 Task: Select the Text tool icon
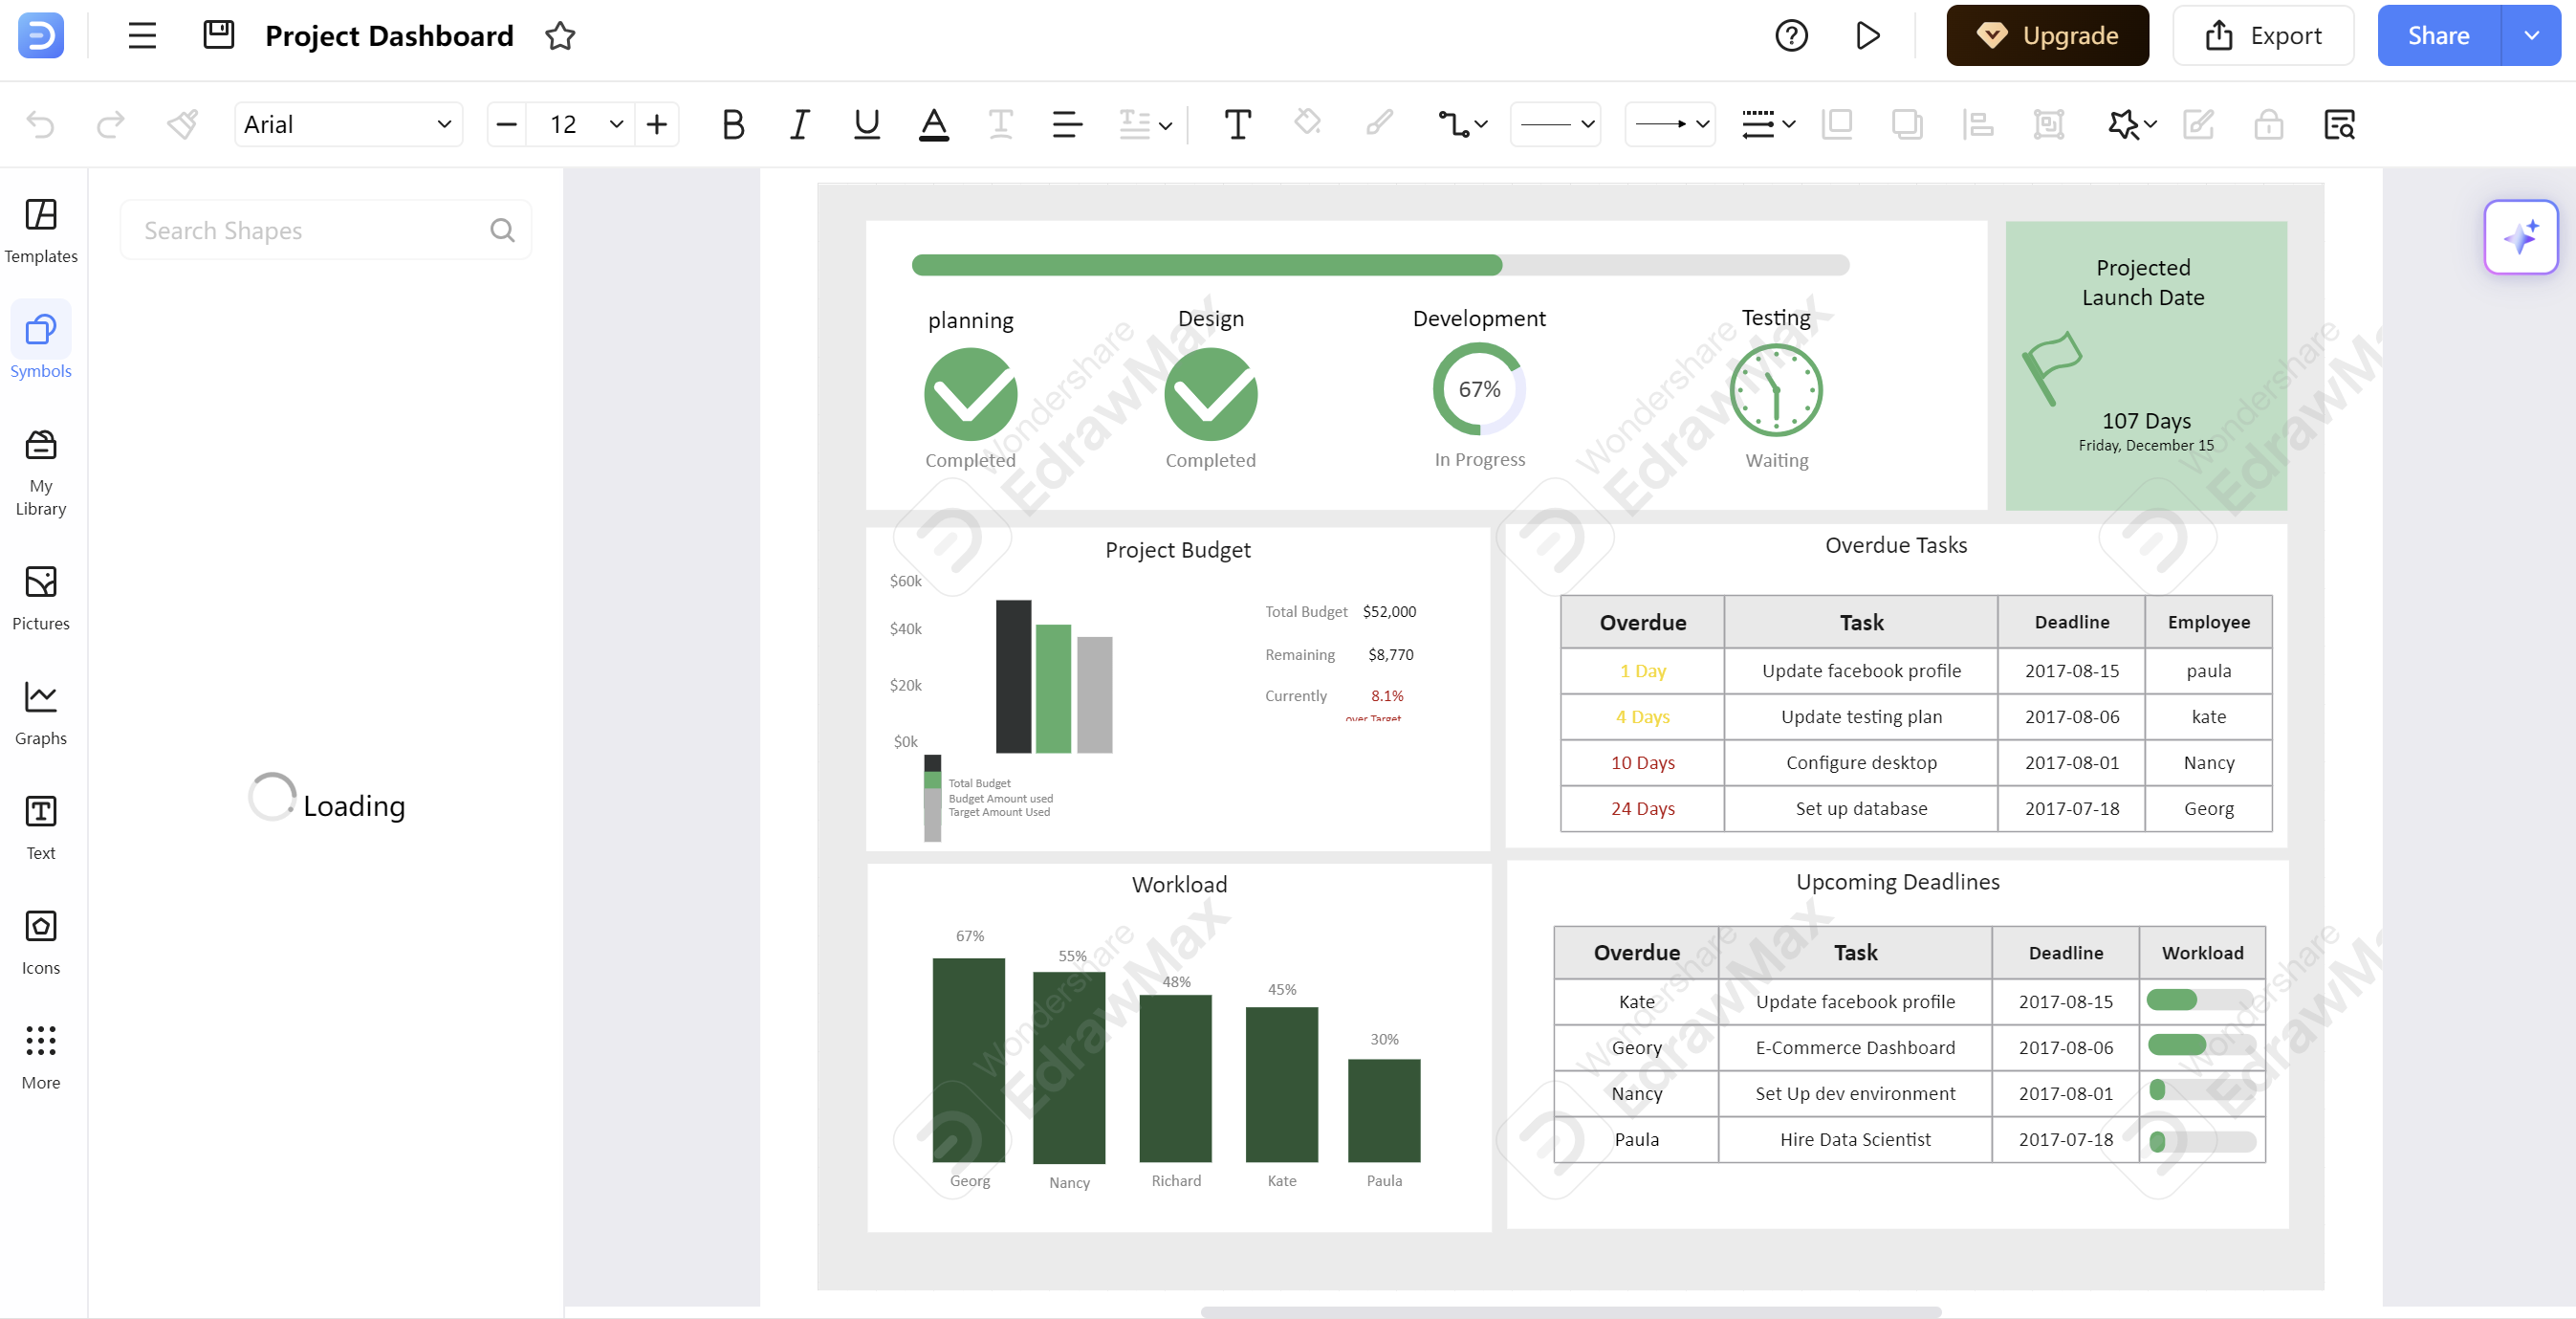click(x=40, y=813)
